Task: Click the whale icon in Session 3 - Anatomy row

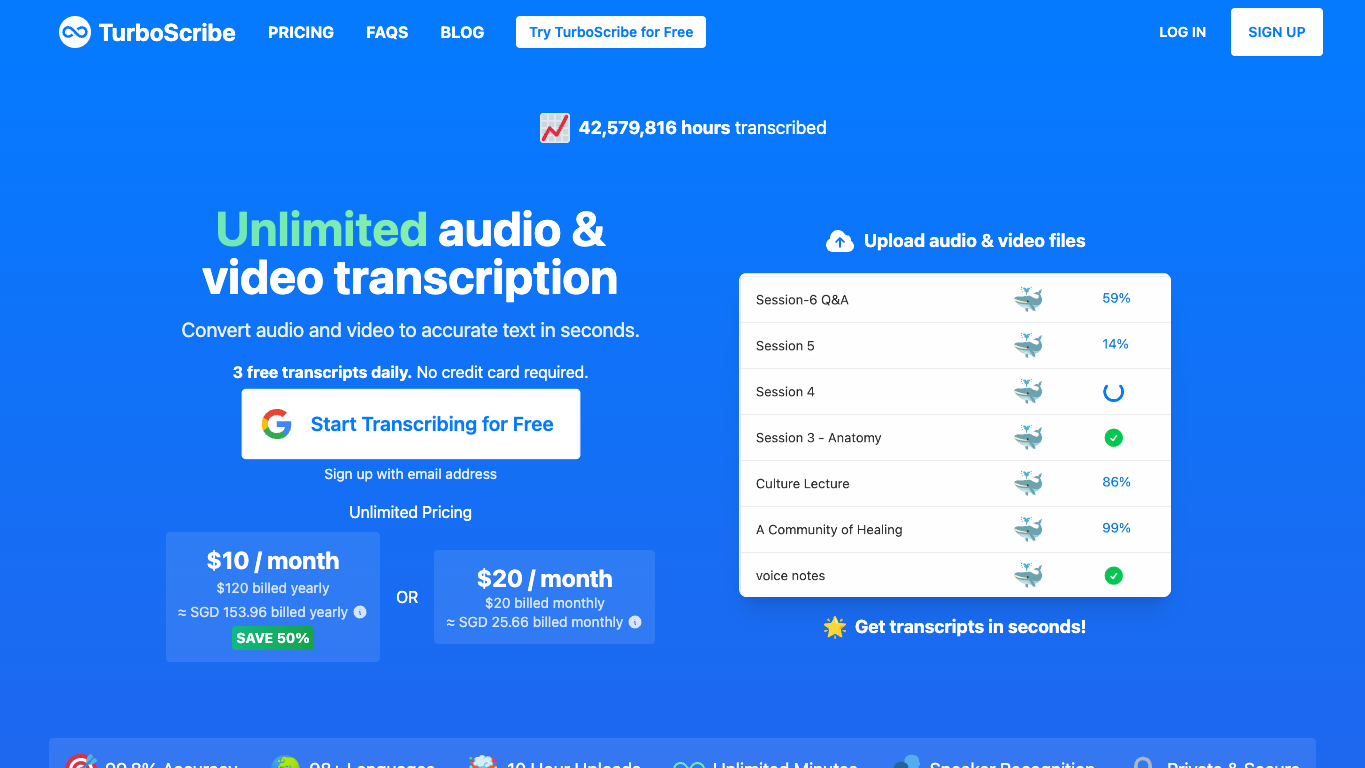Action: point(1028,437)
